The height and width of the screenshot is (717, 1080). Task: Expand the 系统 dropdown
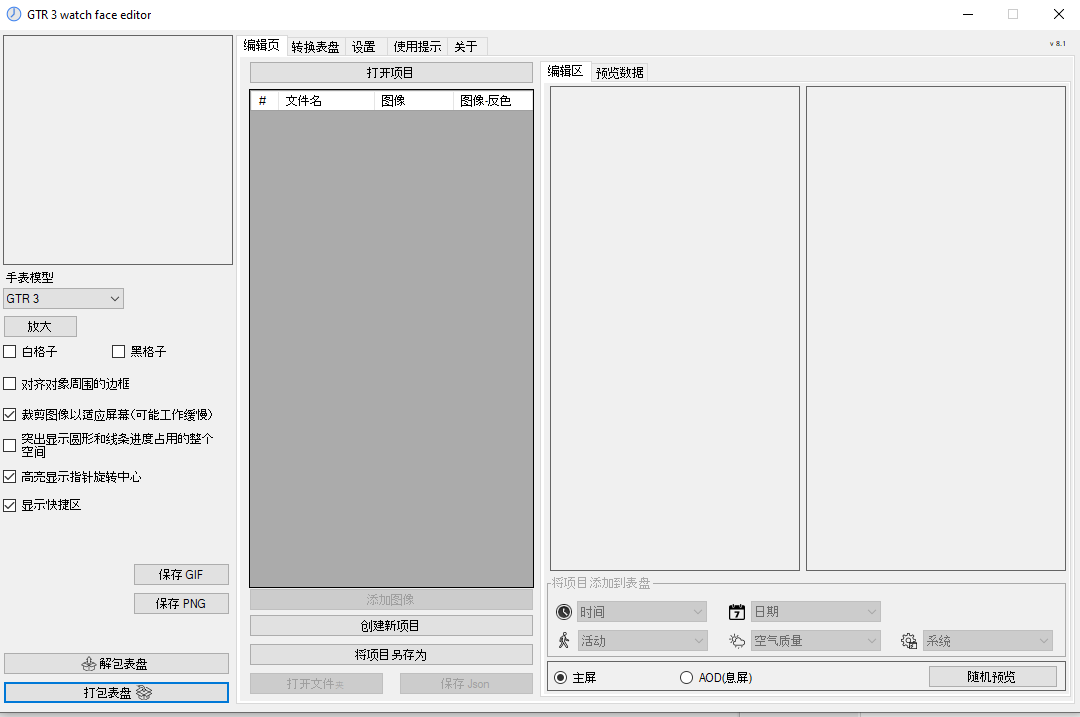pyautogui.click(x=988, y=641)
